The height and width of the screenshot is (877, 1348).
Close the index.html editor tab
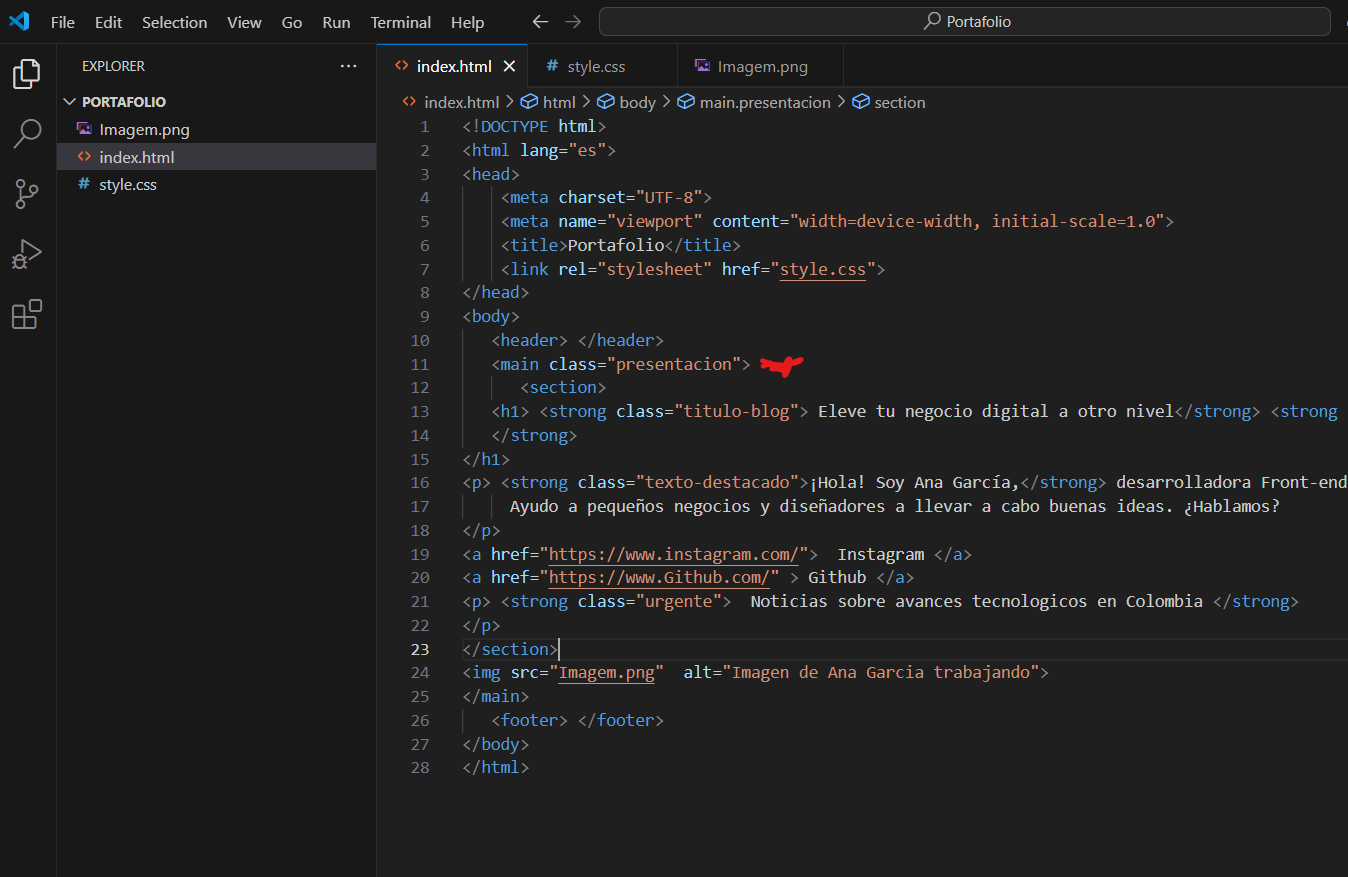click(509, 67)
